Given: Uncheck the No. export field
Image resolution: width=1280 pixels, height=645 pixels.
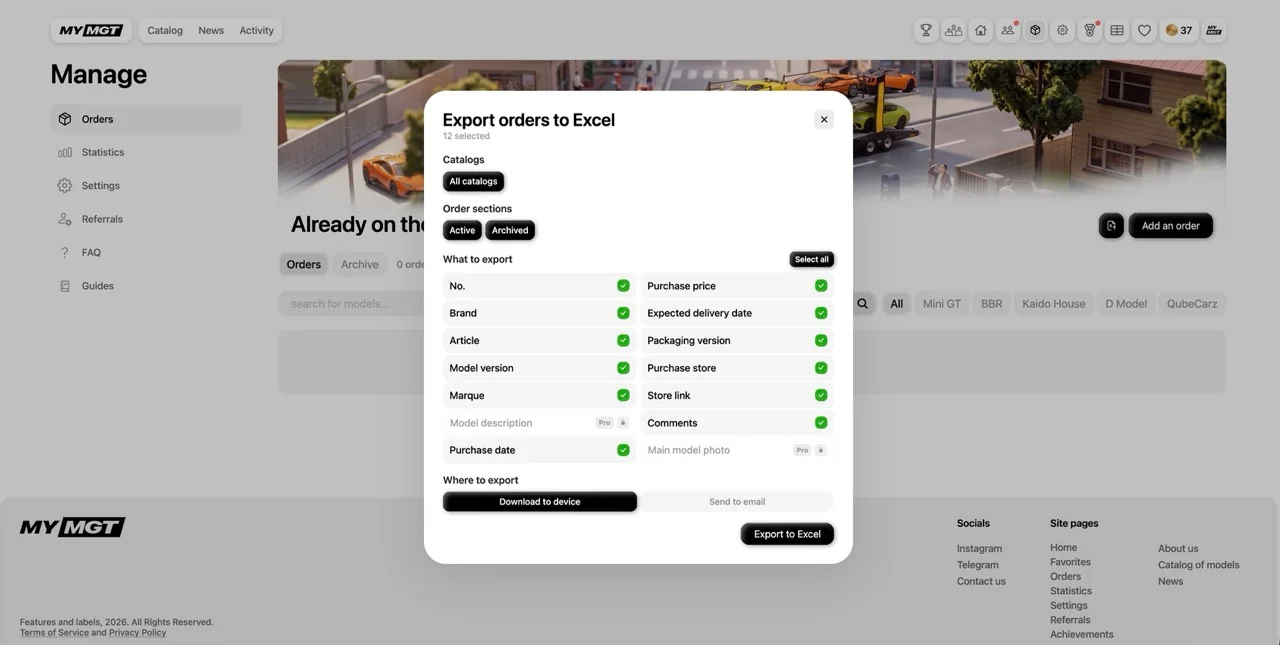Looking at the screenshot, I should [623, 286].
